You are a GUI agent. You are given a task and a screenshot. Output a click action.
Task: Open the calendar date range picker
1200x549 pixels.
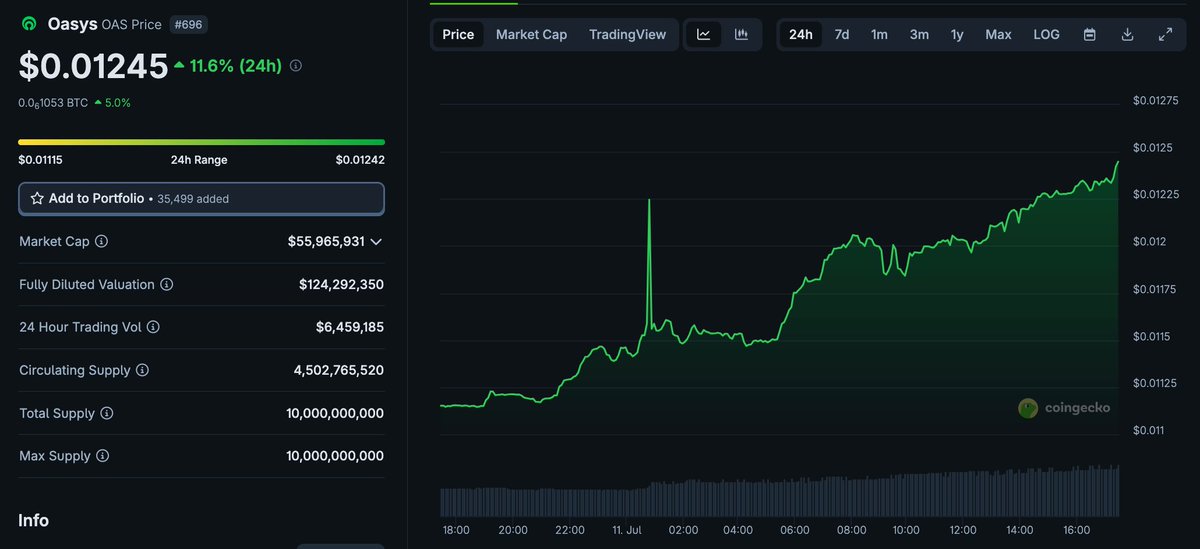[1090, 34]
